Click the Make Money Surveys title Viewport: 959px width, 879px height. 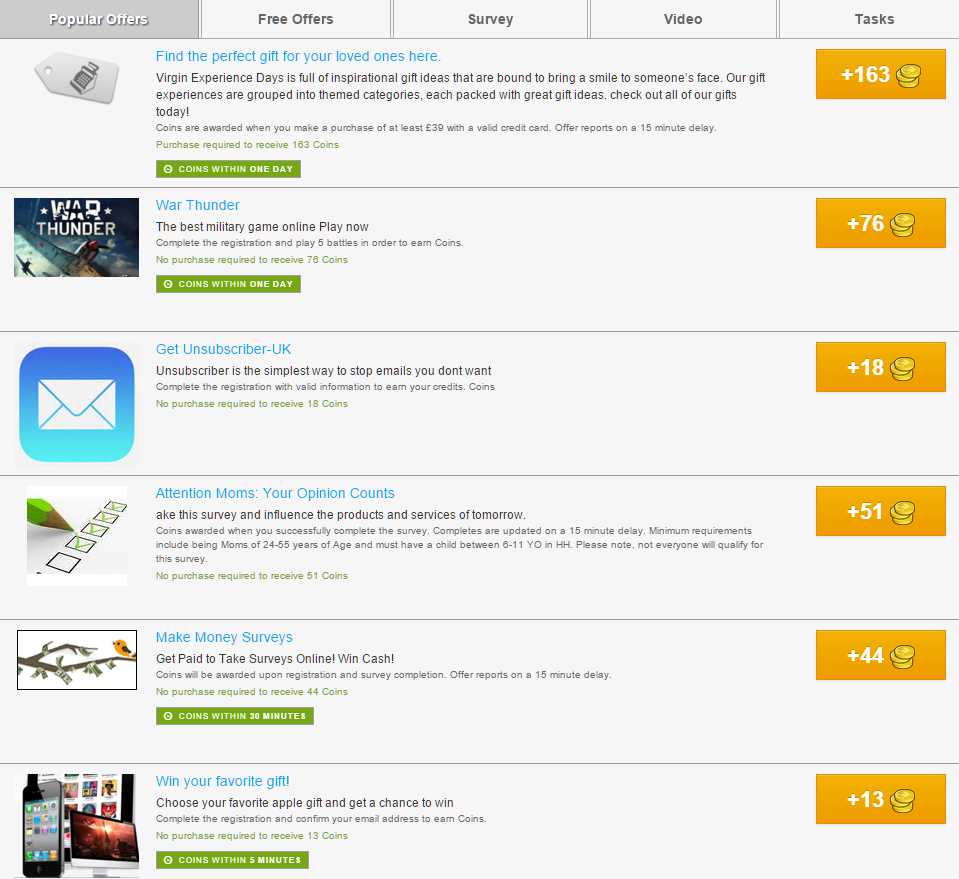click(x=224, y=637)
